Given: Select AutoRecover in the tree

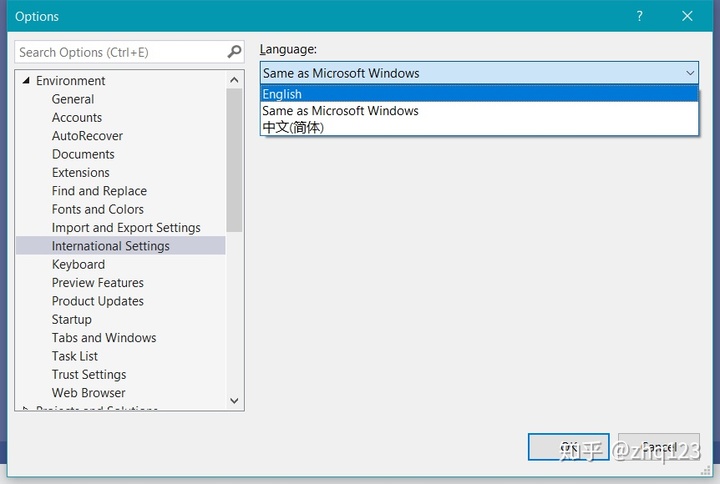Looking at the screenshot, I should tap(87, 136).
